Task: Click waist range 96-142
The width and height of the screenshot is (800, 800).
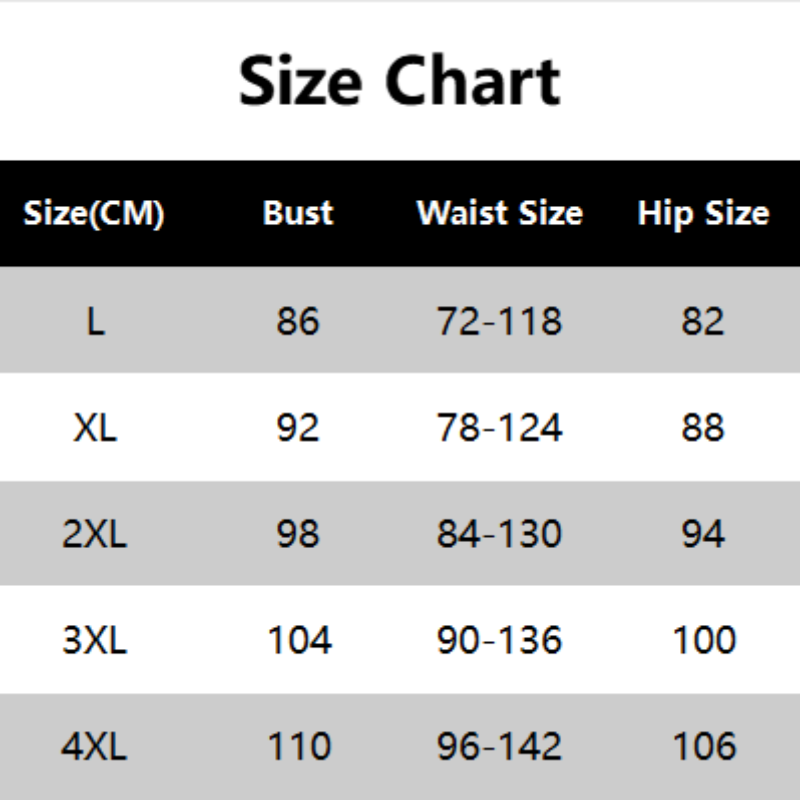Action: pos(499,746)
